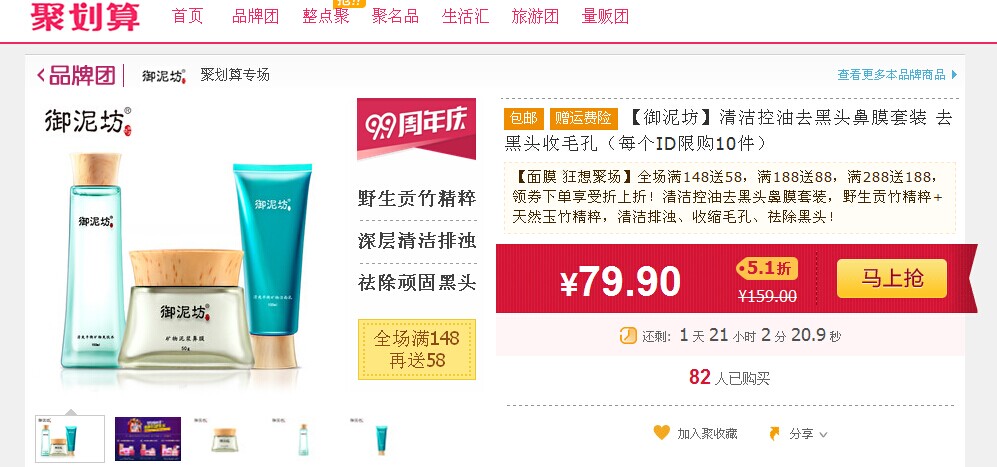Open the 旅游团 nav item
The image size is (997, 467).
click(x=535, y=17)
